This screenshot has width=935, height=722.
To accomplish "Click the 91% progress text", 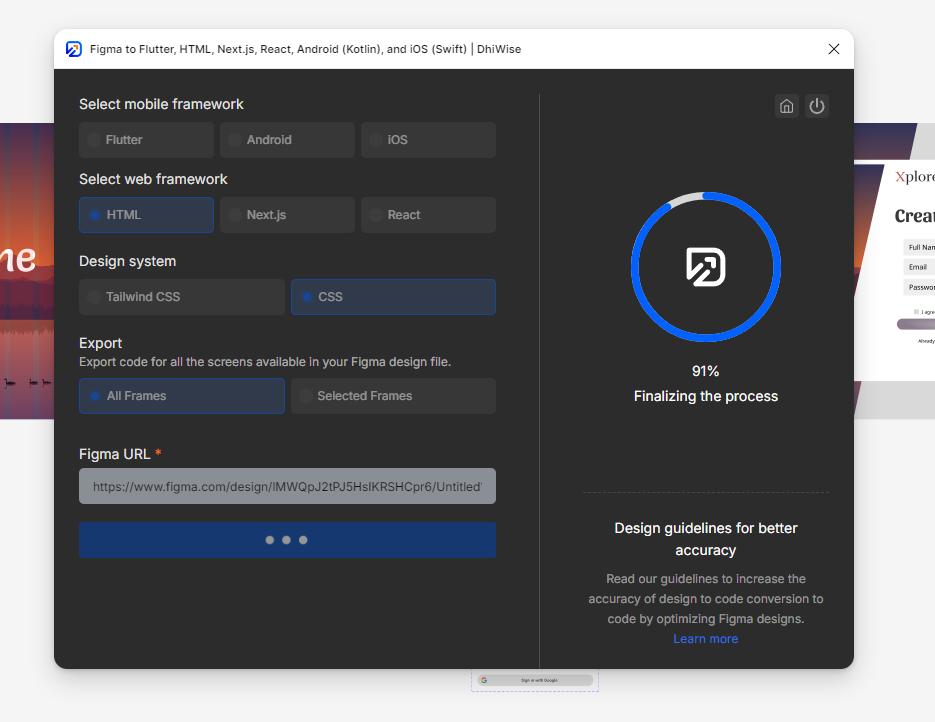I will coord(705,371).
